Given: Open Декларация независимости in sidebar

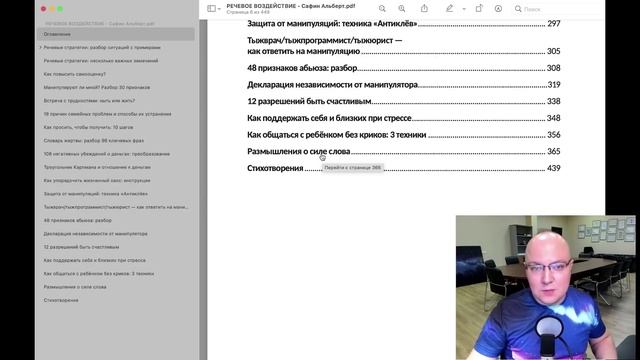Looking at the screenshot, I should [x=96, y=234].
